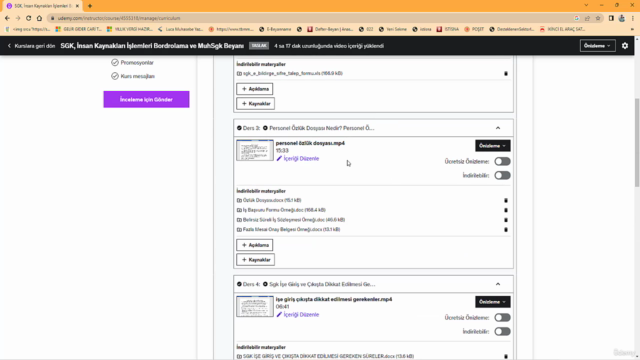Click işe giriş çıkışta video thumbnail

coord(255,307)
